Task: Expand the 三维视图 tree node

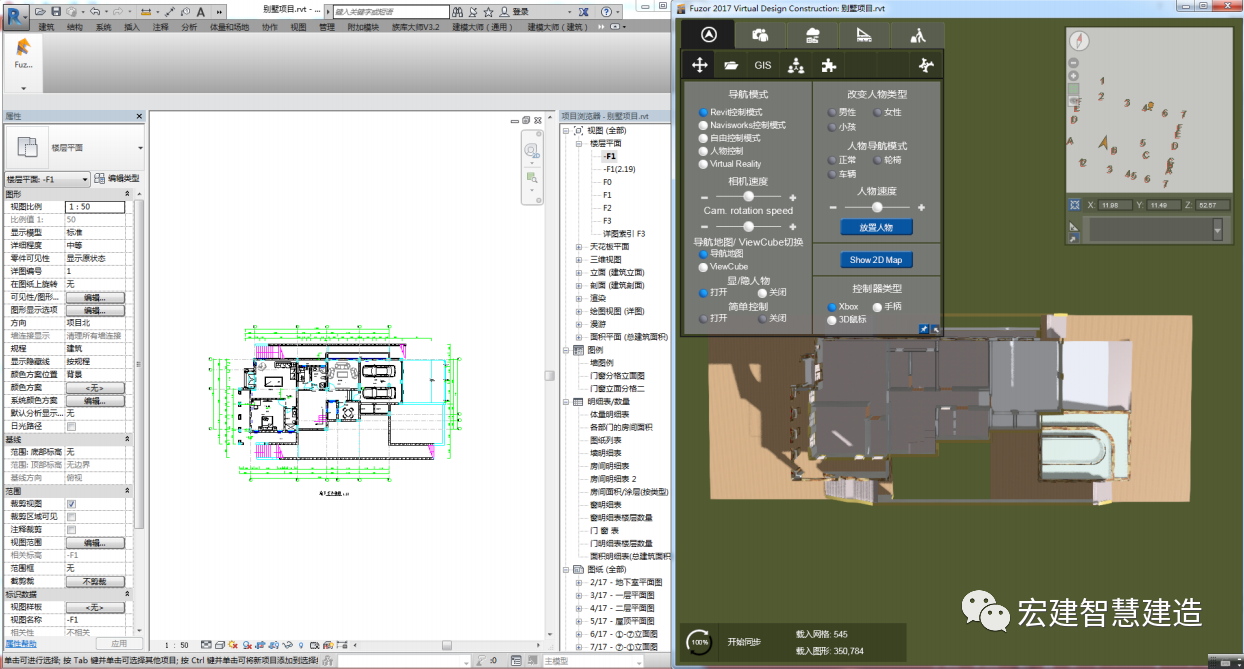Action: [x=579, y=259]
